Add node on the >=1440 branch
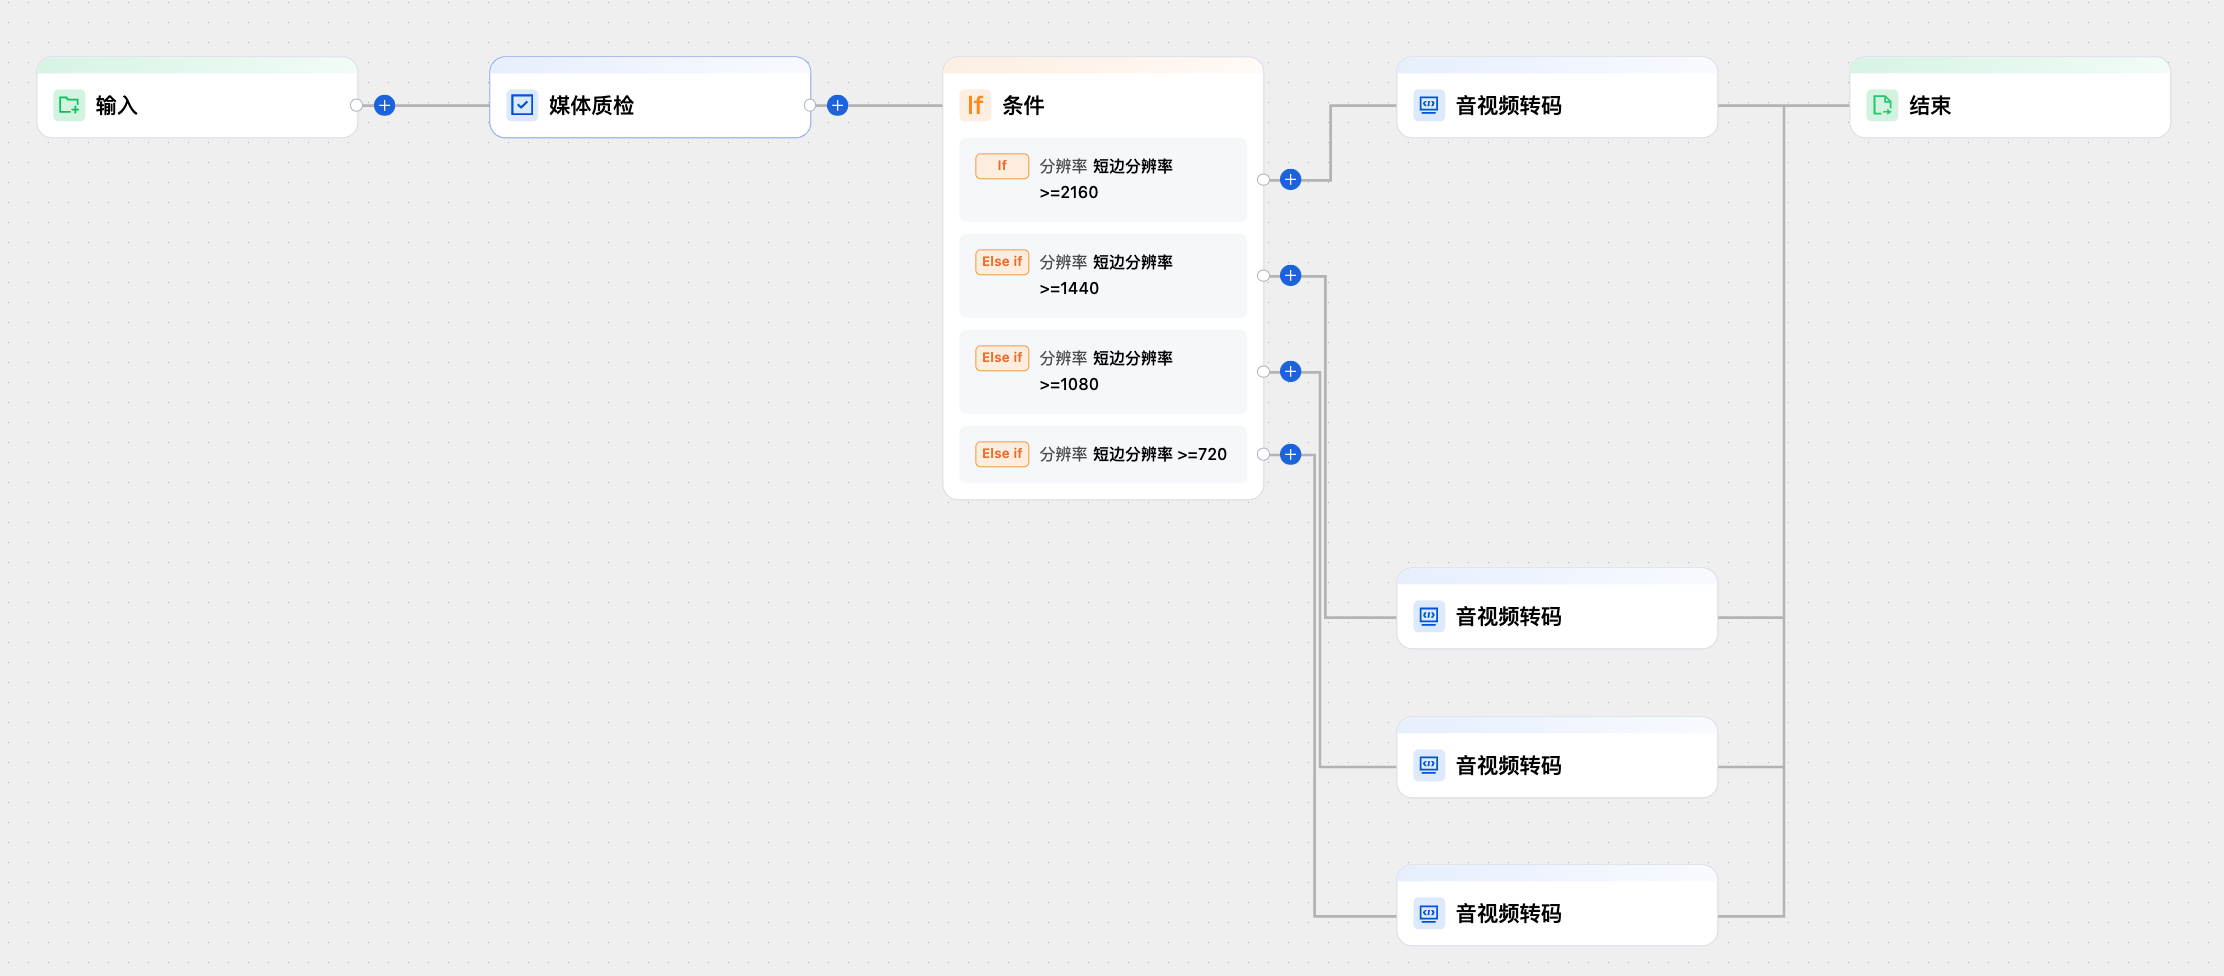This screenshot has width=2224, height=976. coord(1291,276)
